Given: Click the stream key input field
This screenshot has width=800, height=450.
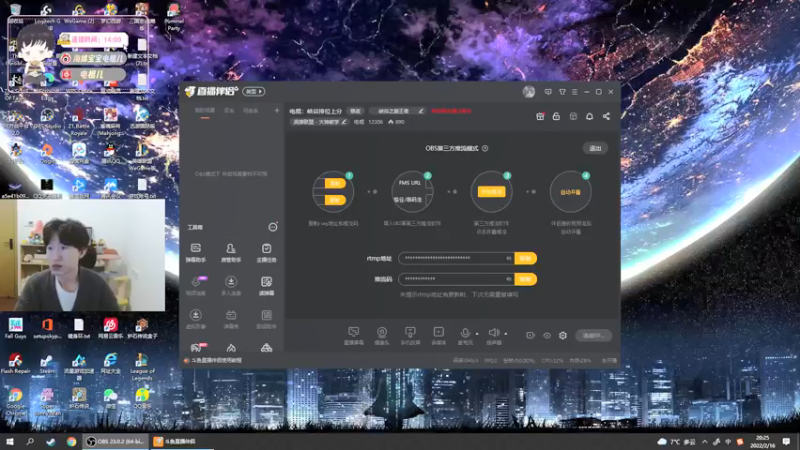Looking at the screenshot, I should [457, 279].
